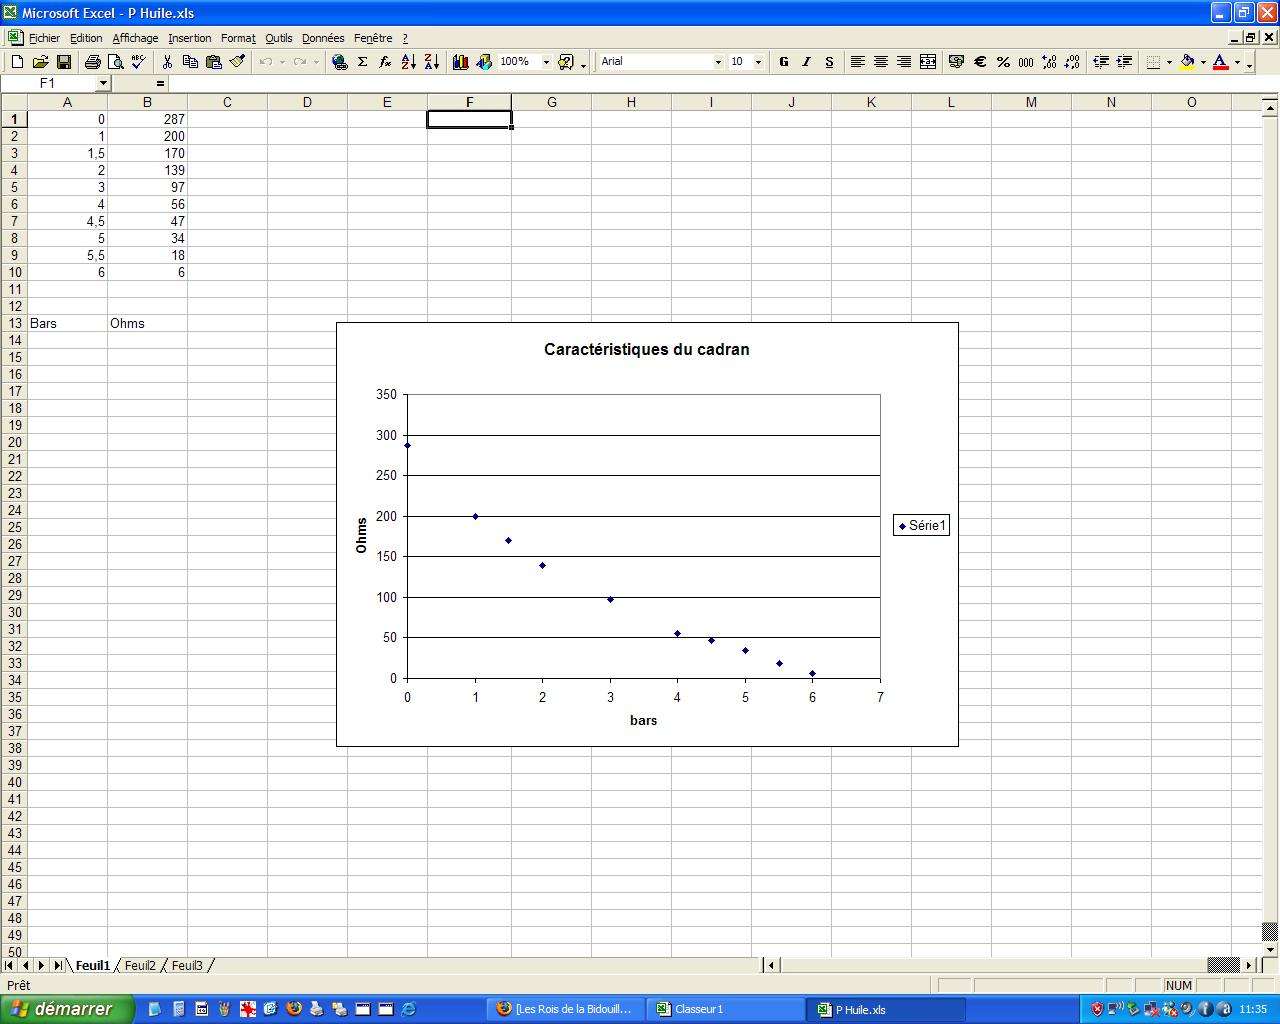Select the chart title text
Viewport: 1280px width, 1024px height.
click(646, 350)
